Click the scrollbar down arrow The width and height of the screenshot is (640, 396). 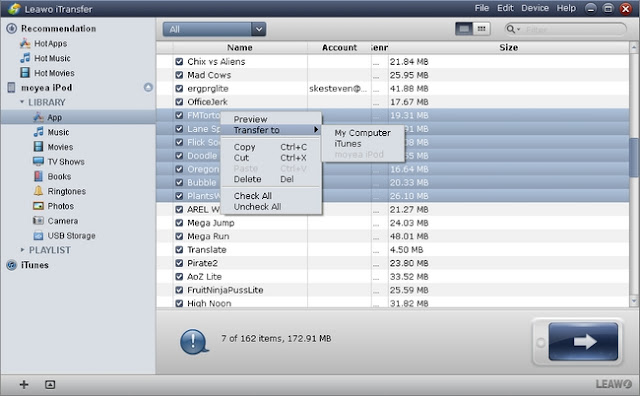[x=633, y=301]
